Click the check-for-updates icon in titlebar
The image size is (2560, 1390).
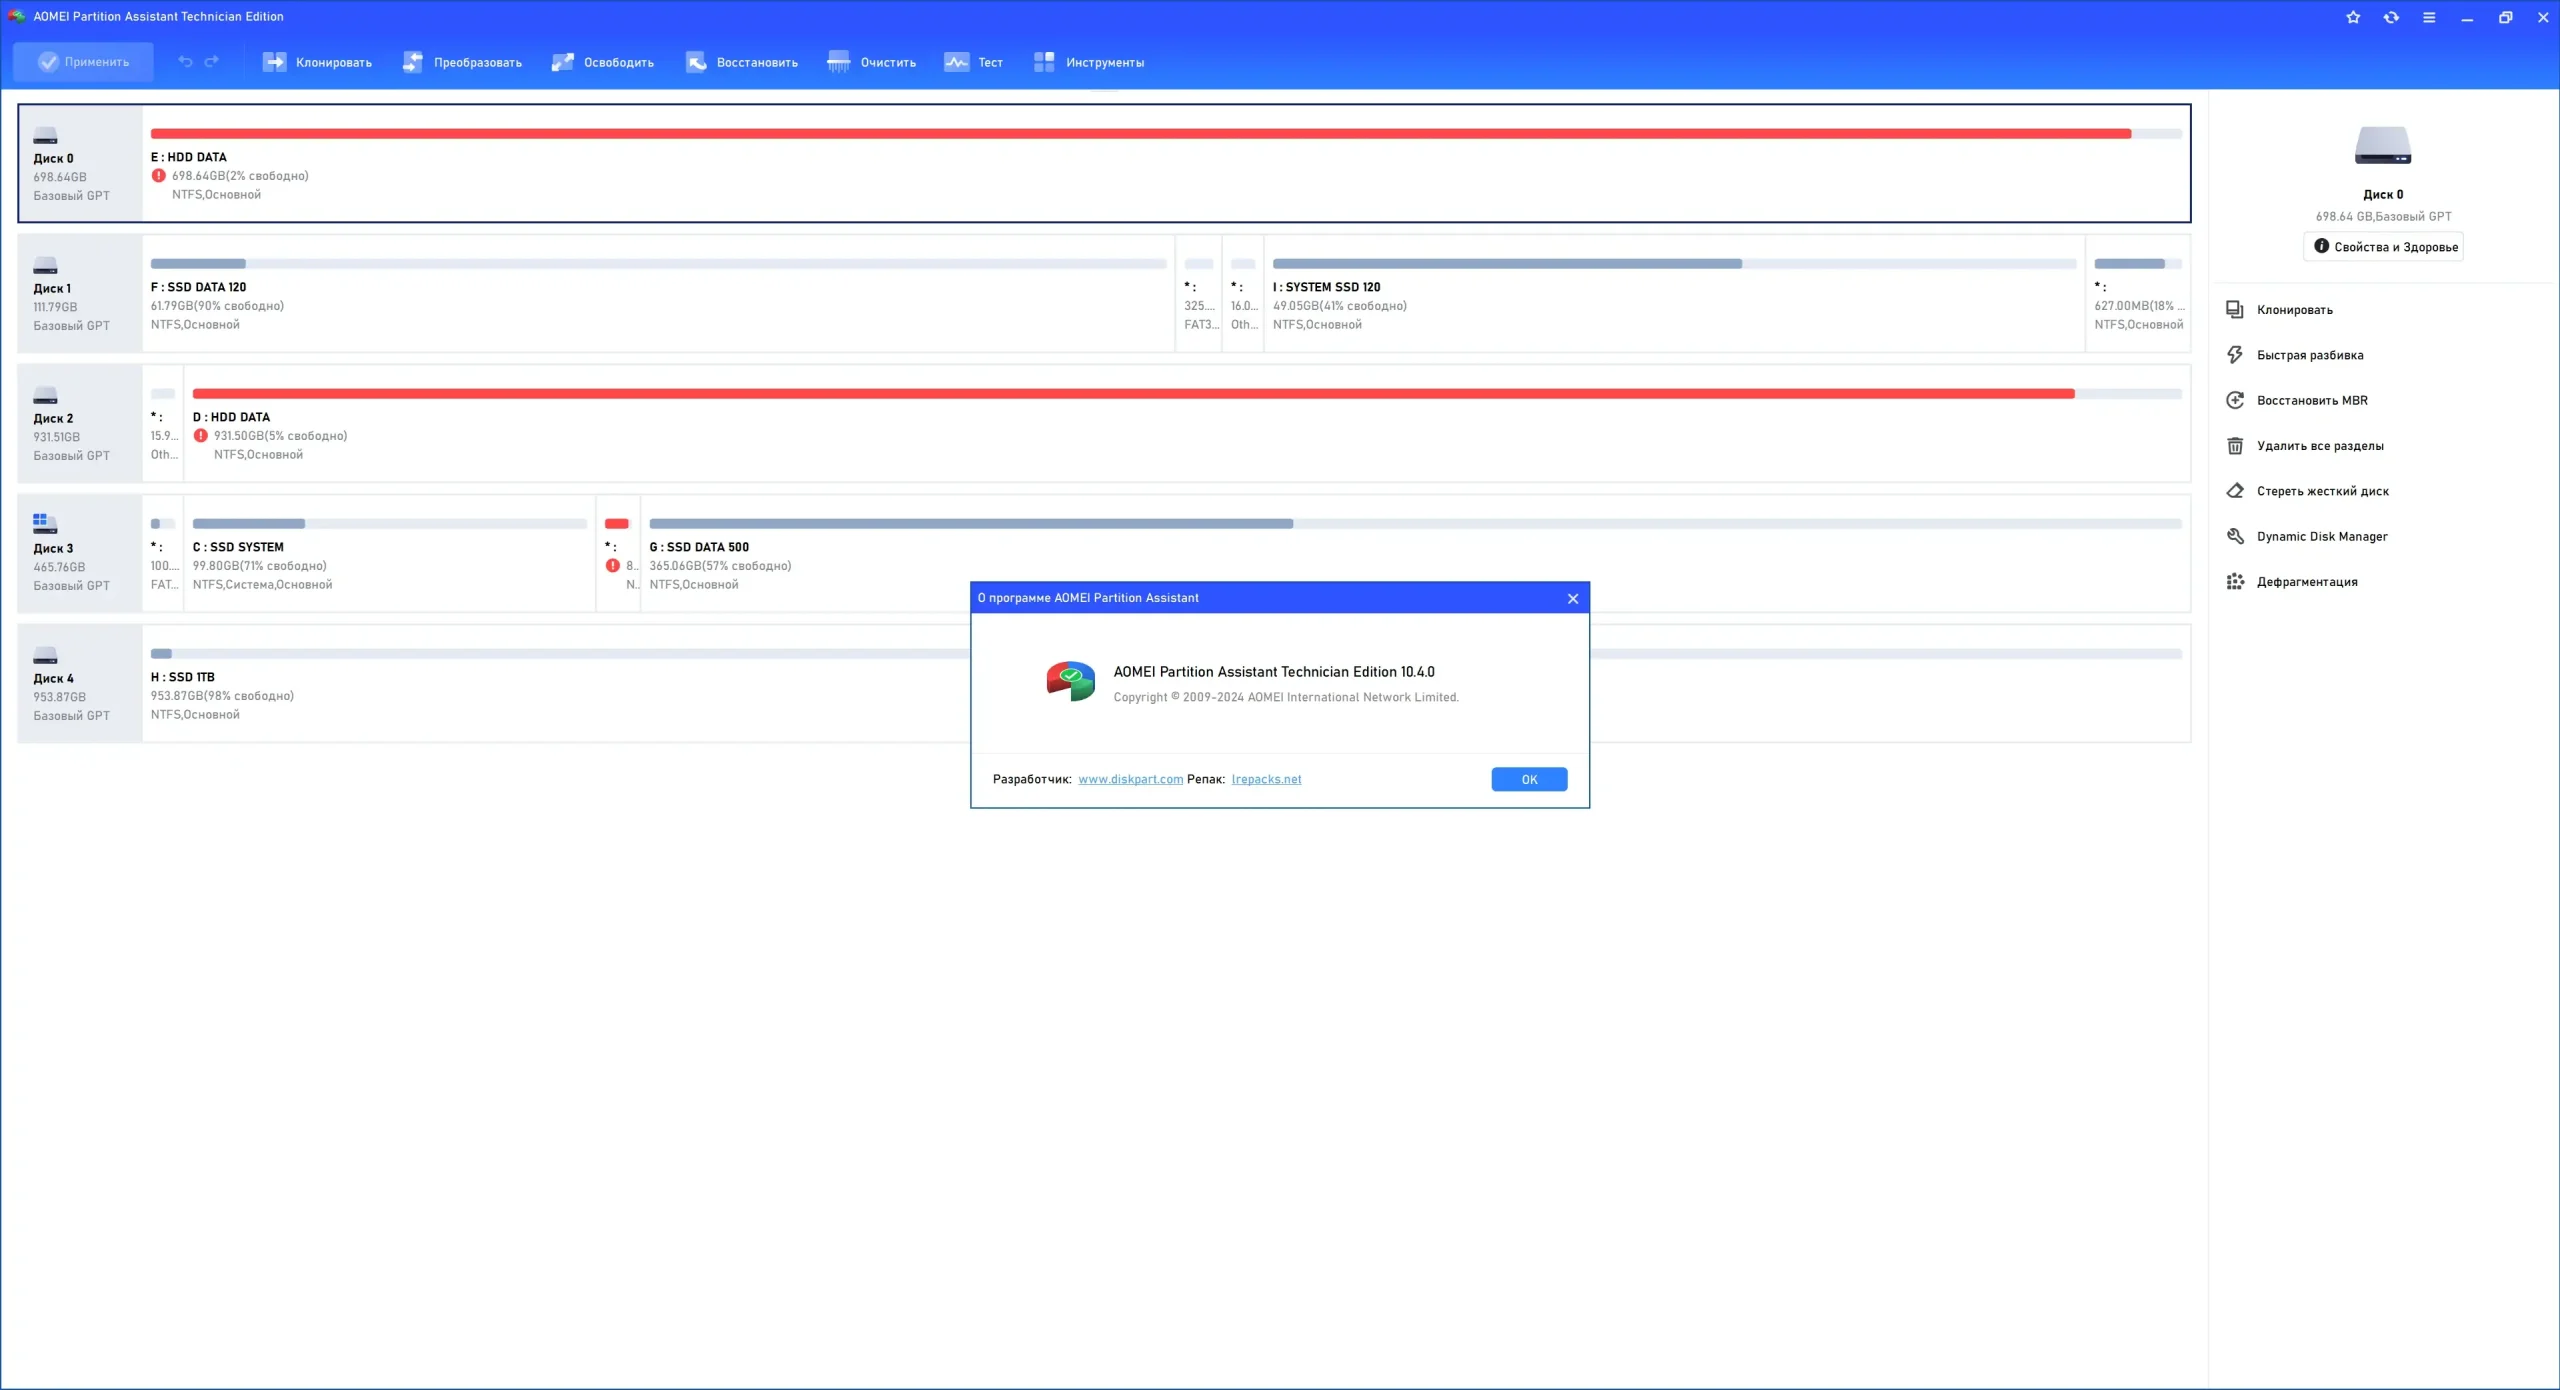pyautogui.click(x=2390, y=16)
